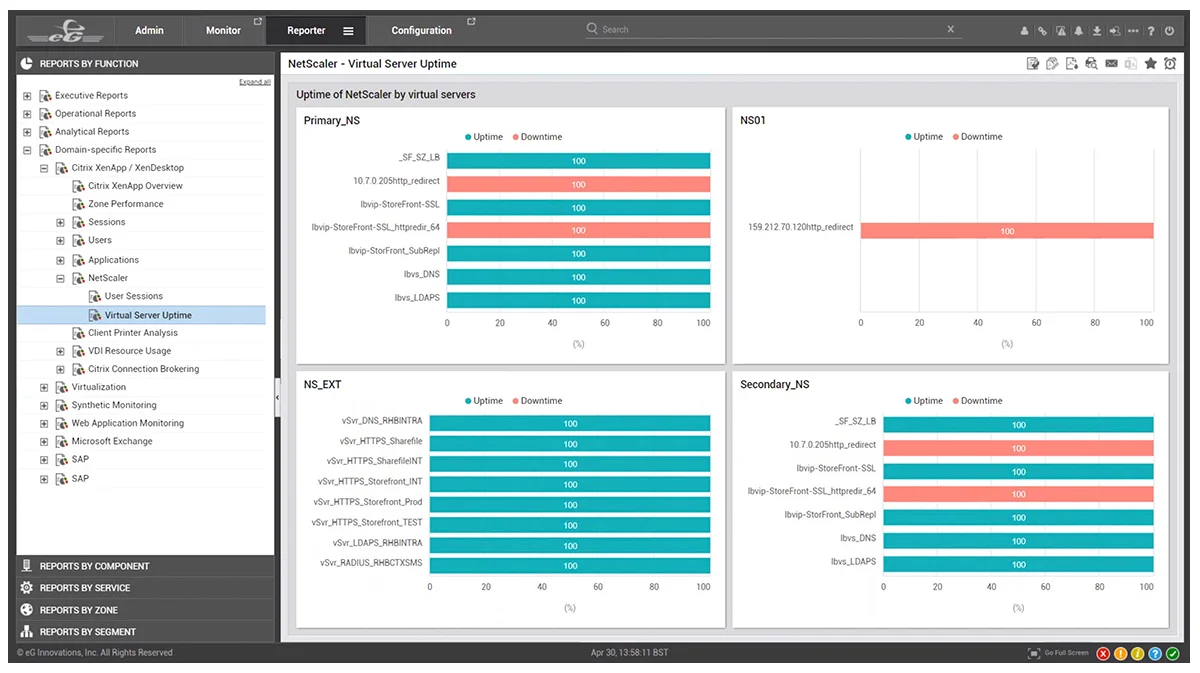Open the Reports By Service section
Image resolution: width=1200 pixels, height=673 pixels.
point(145,588)
